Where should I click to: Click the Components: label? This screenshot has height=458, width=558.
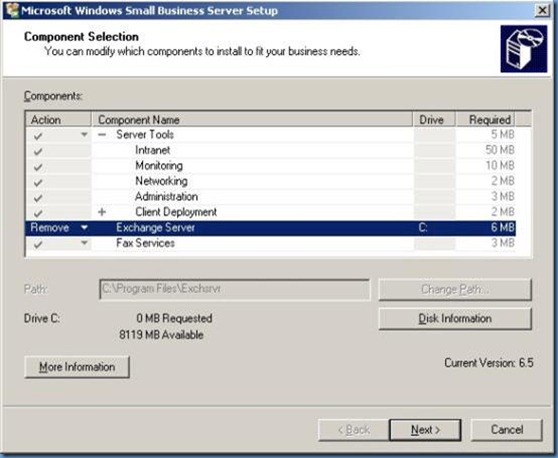(53, 96)
